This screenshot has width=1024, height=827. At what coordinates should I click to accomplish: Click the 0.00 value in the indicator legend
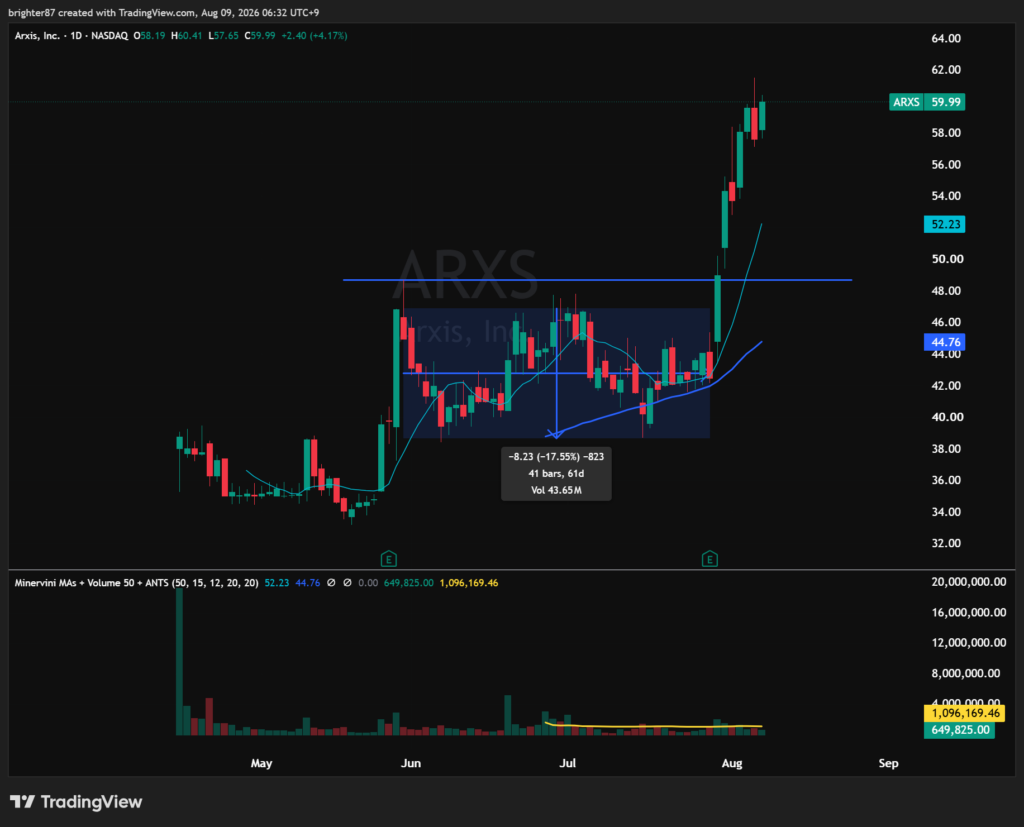[368, 583]
